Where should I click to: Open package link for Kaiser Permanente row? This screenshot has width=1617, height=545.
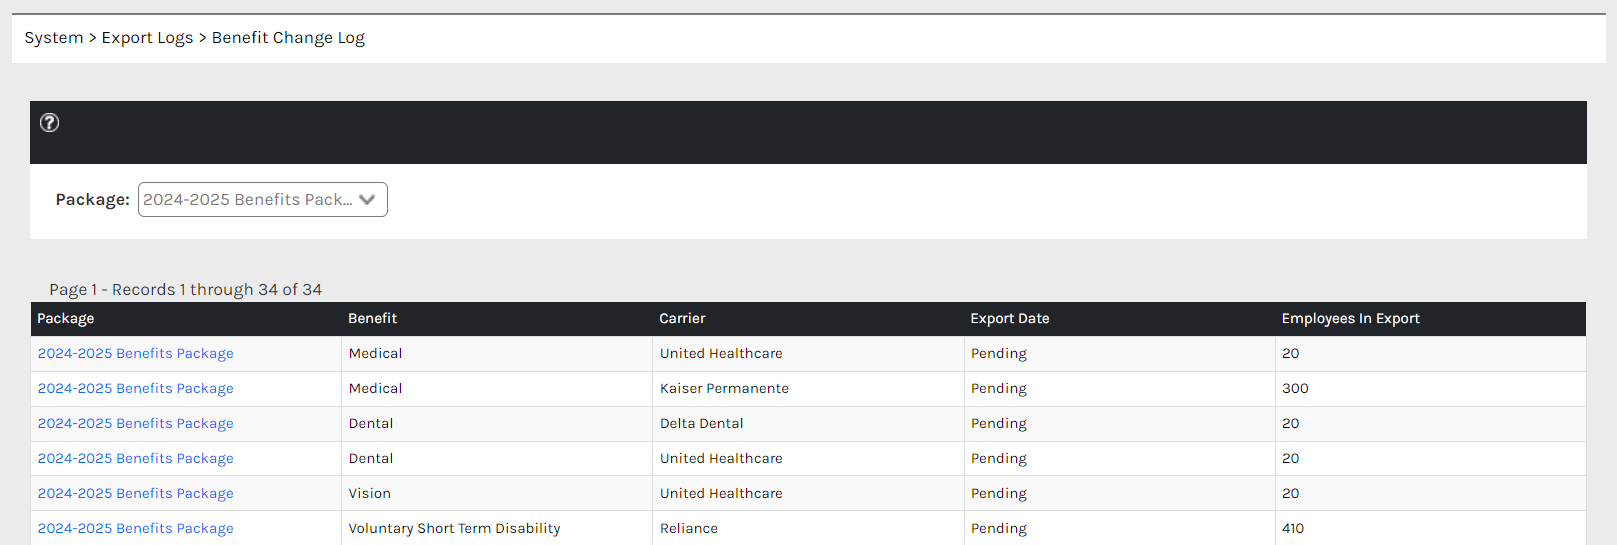(x=136, y=389)
